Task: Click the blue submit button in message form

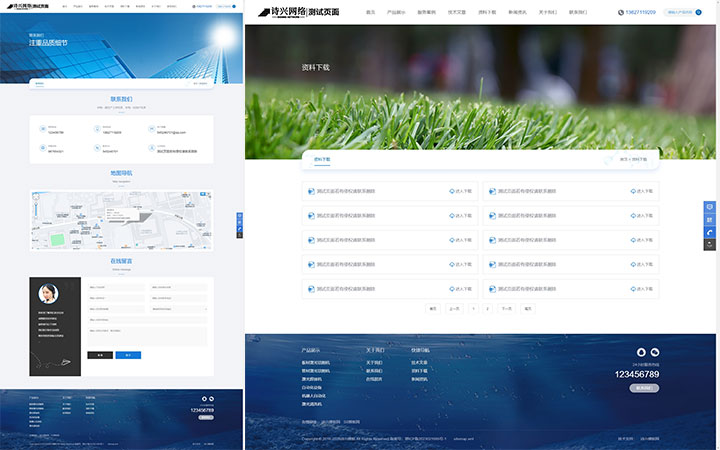Action: pos(128,355)
